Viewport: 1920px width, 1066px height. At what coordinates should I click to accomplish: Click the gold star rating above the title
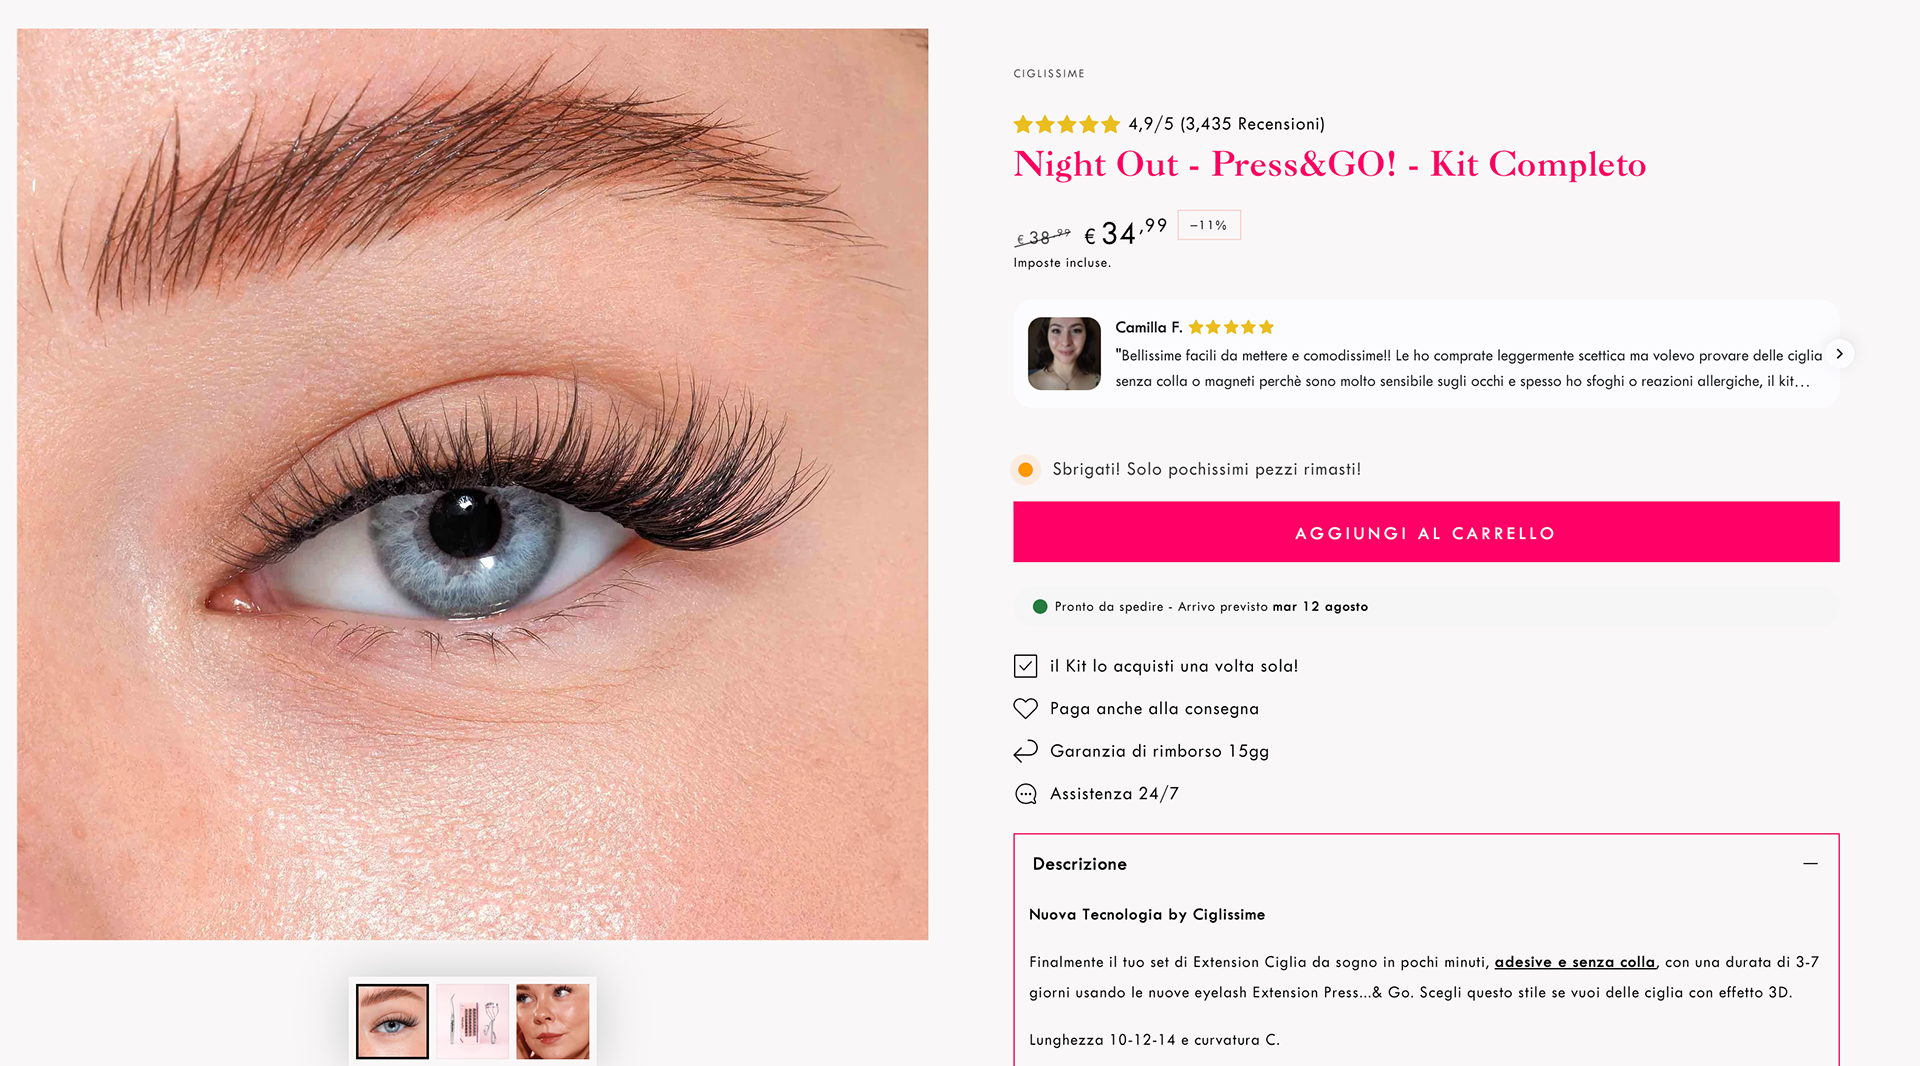[x=1066, y=124]
